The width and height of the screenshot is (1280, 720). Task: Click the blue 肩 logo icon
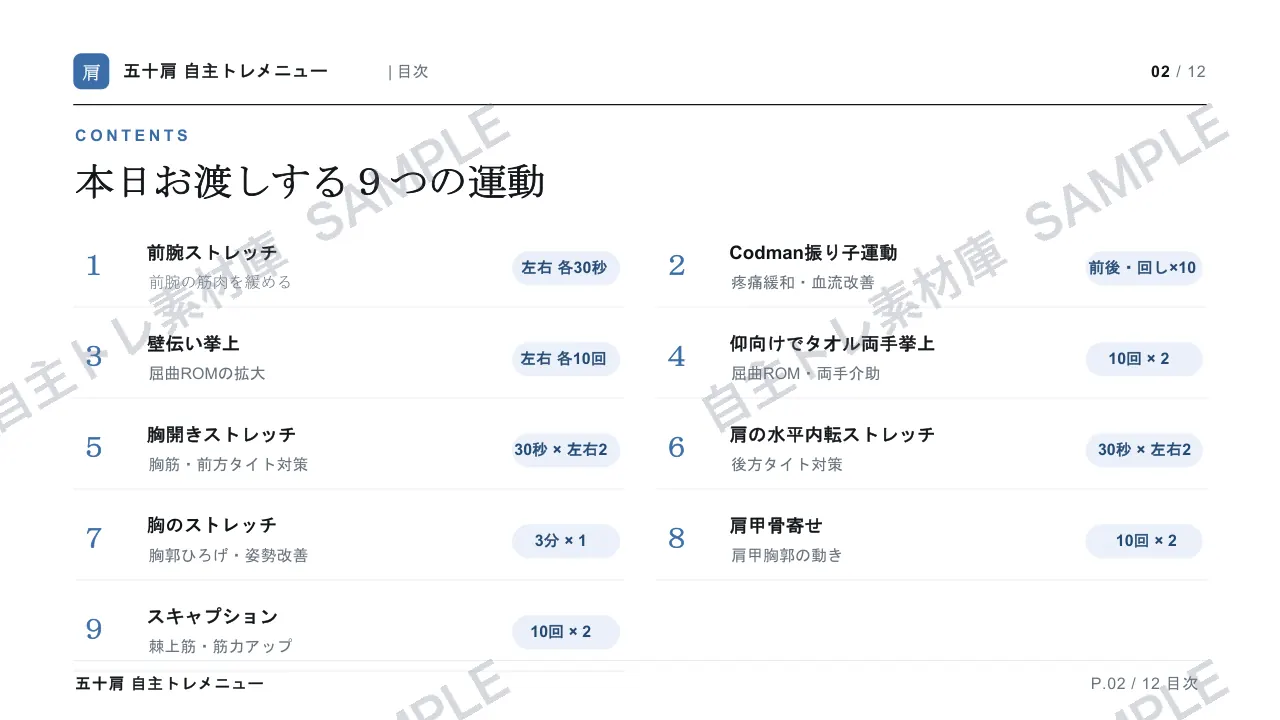coord(91,71)
